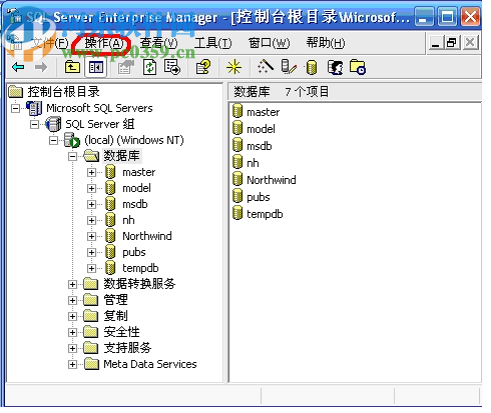Select 安全性 in the tree
The image size is (491, 413).
point(121,332)
